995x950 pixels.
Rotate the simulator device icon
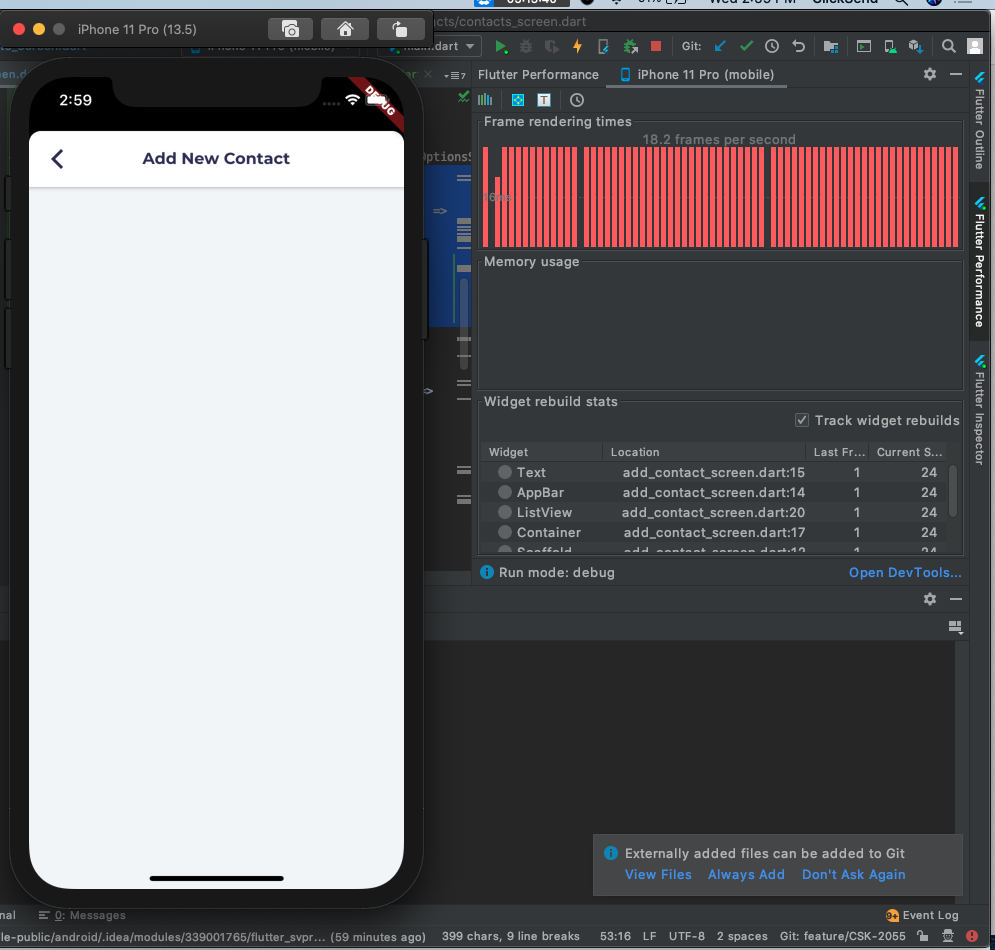pos(400,29)
